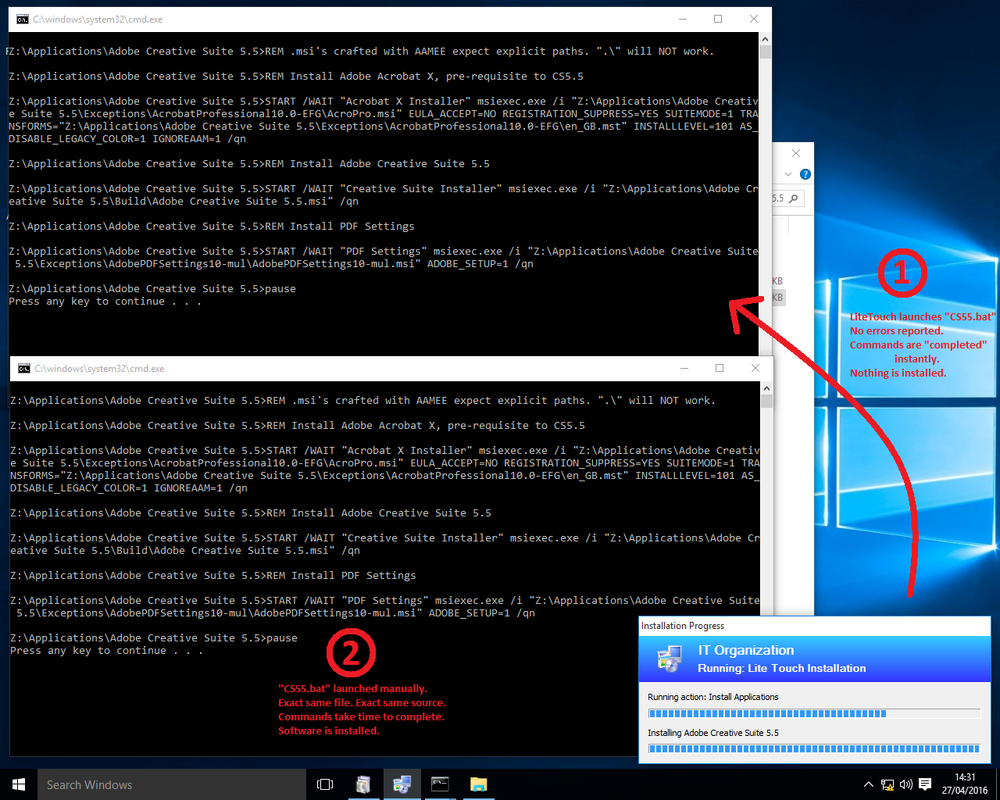Image resolution: width=1000 pixels, height=800 pixels.
Task: Open the Action Center notifications icon
Action: tap(925, 785)
